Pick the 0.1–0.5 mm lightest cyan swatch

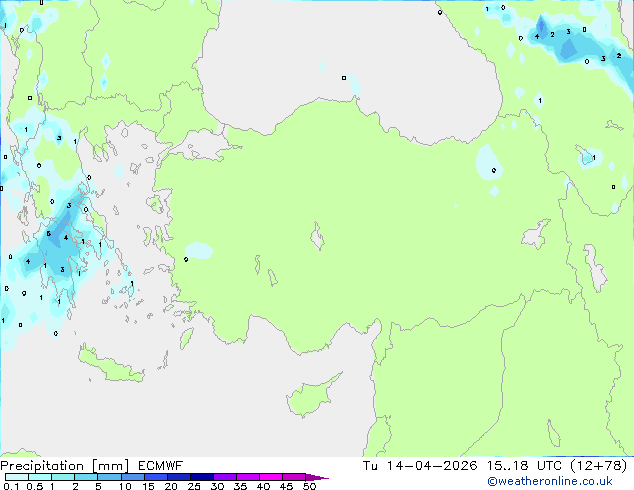[17, 477]
